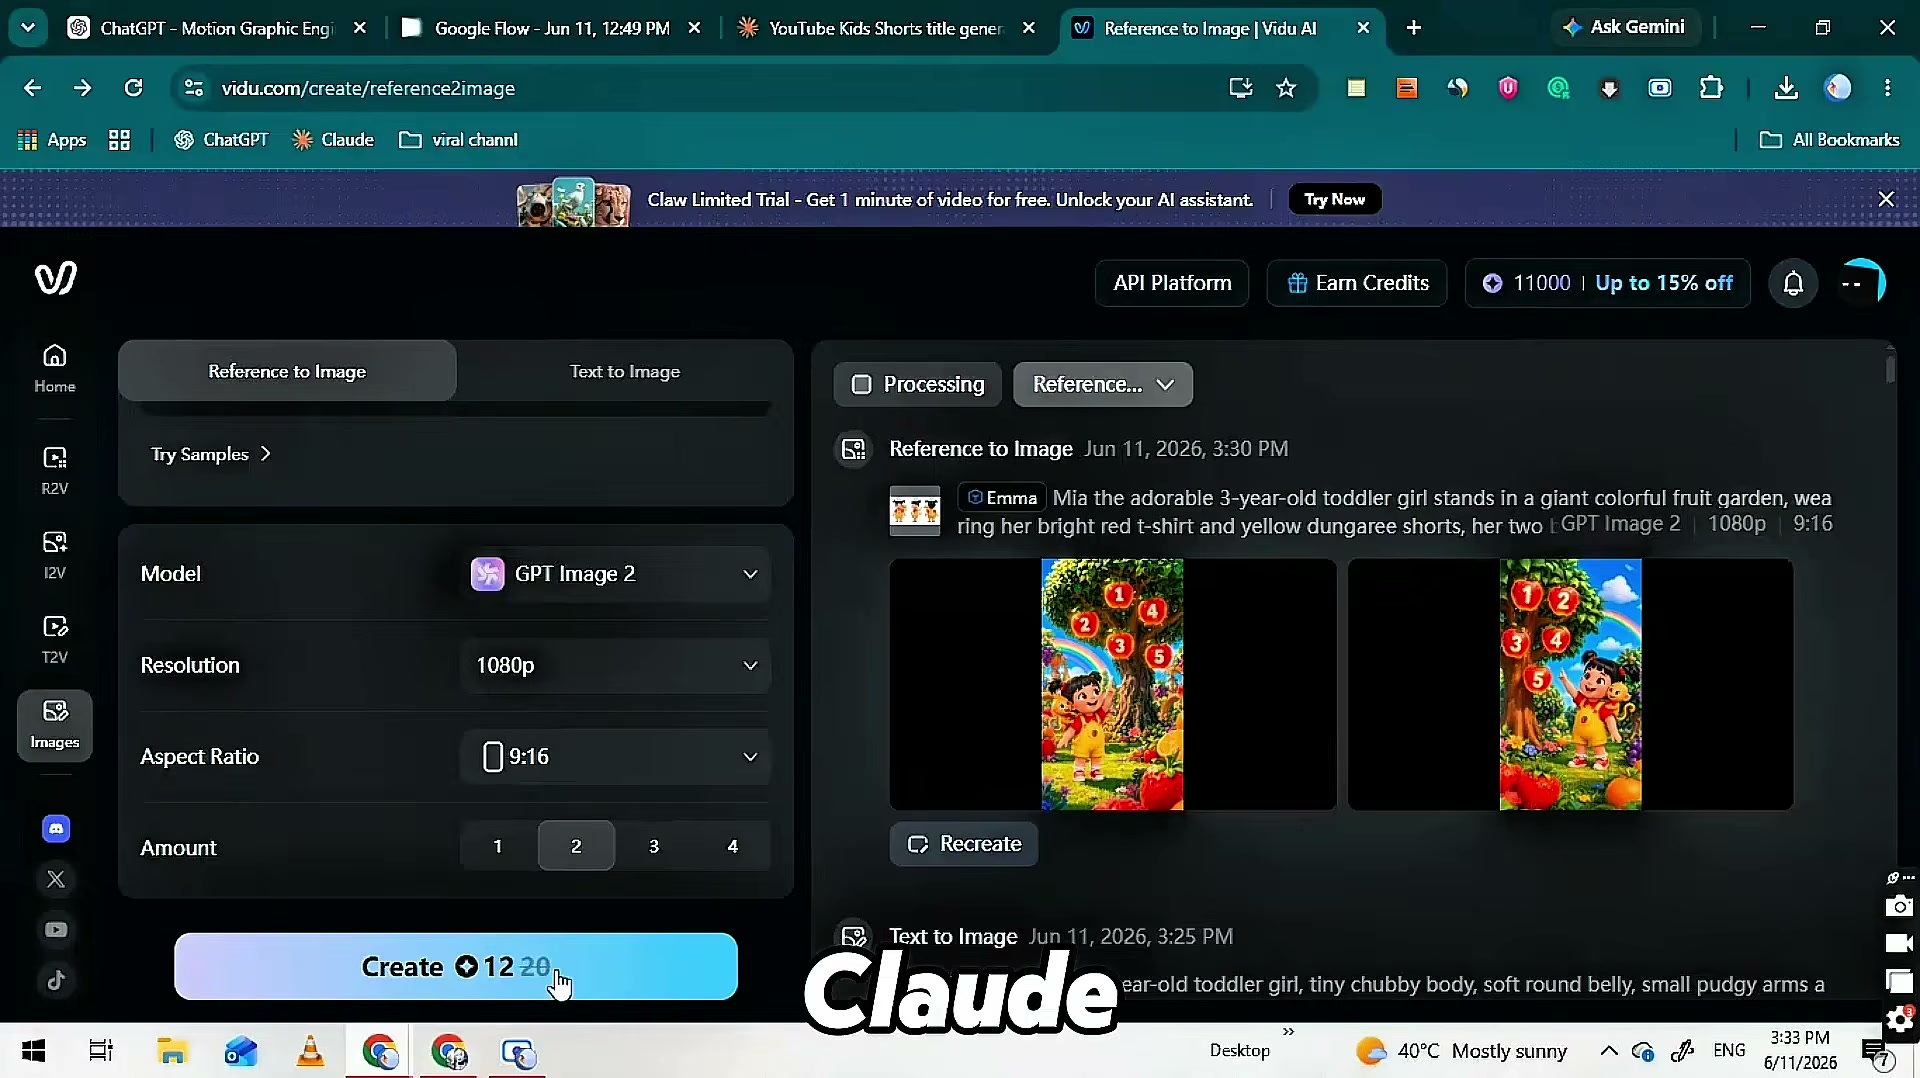Go back to the previous page
The width and height of the screenshot is (1920, 1078).
click(x=32, y=88)
